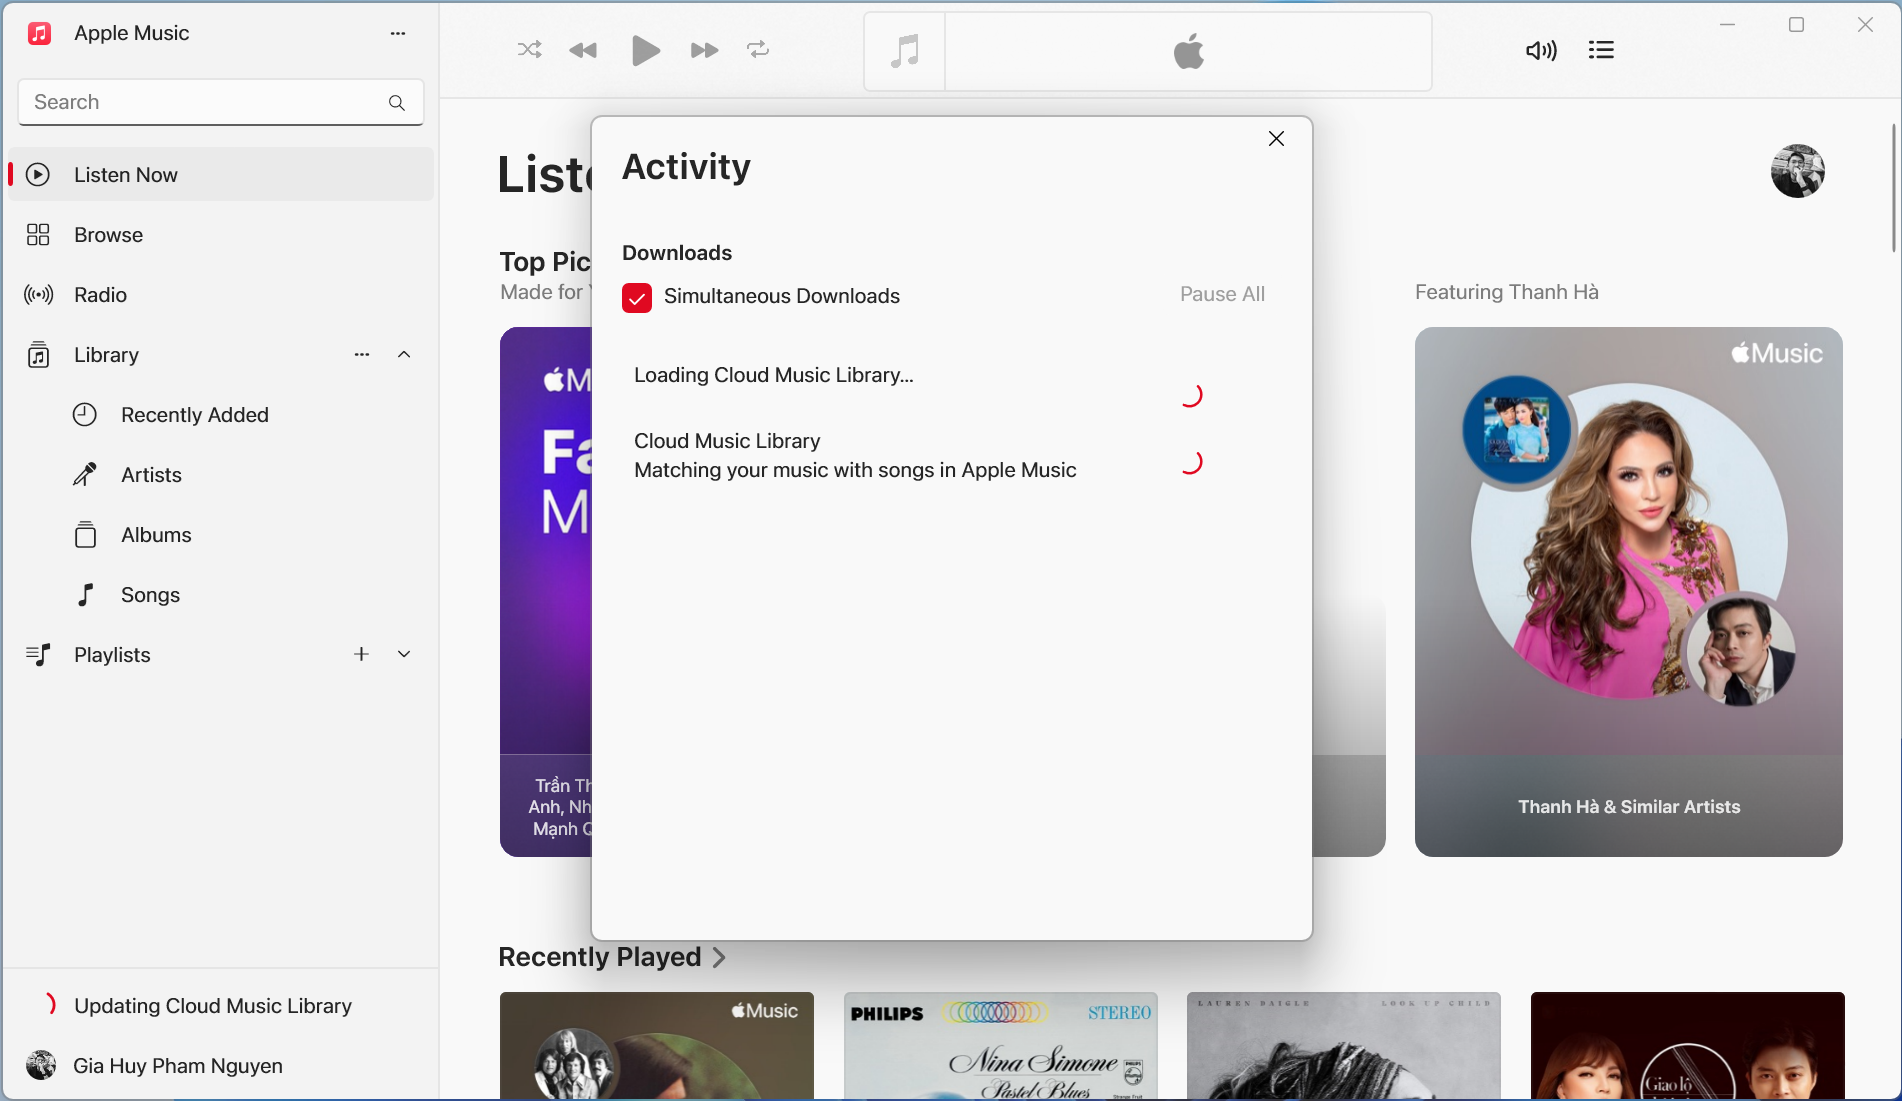
Task: Open account profile picture at top right
Action: pyautogui.click(x=1797, y=171)
